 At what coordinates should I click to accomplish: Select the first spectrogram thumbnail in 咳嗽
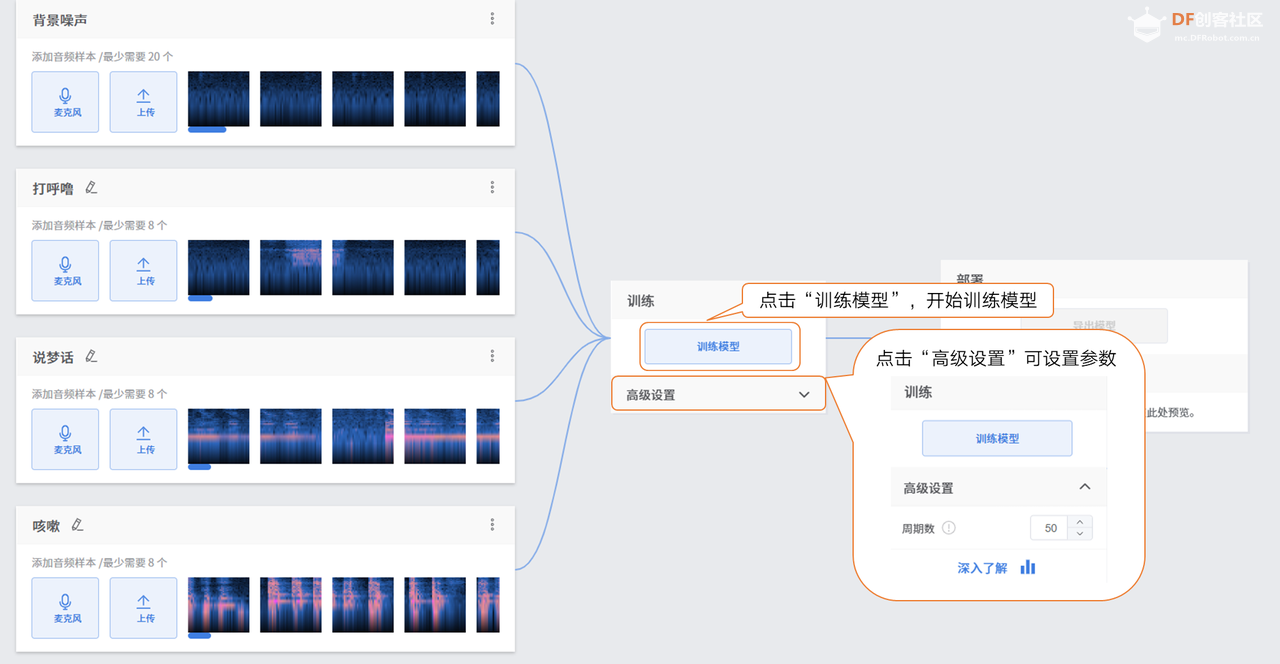coord(218,604)
